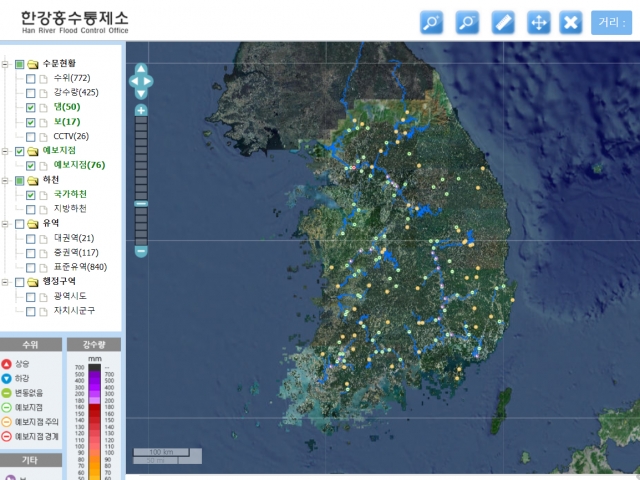Uncheck the 예보지점(76) layer

coord(31,166)
